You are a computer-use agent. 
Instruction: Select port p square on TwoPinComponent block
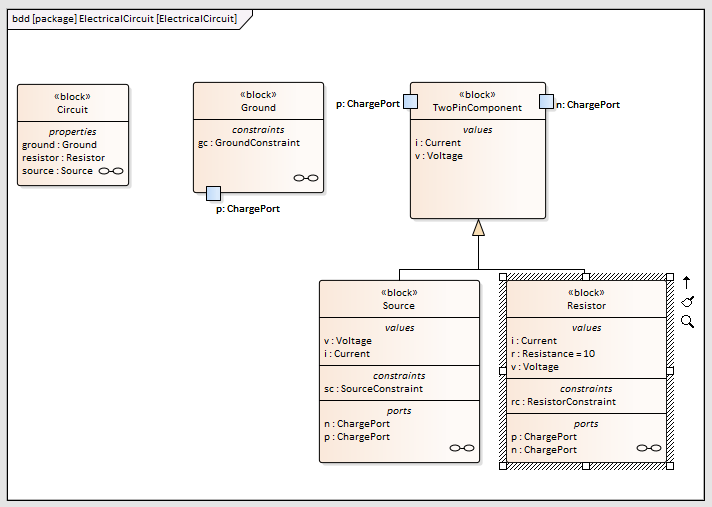410,102
